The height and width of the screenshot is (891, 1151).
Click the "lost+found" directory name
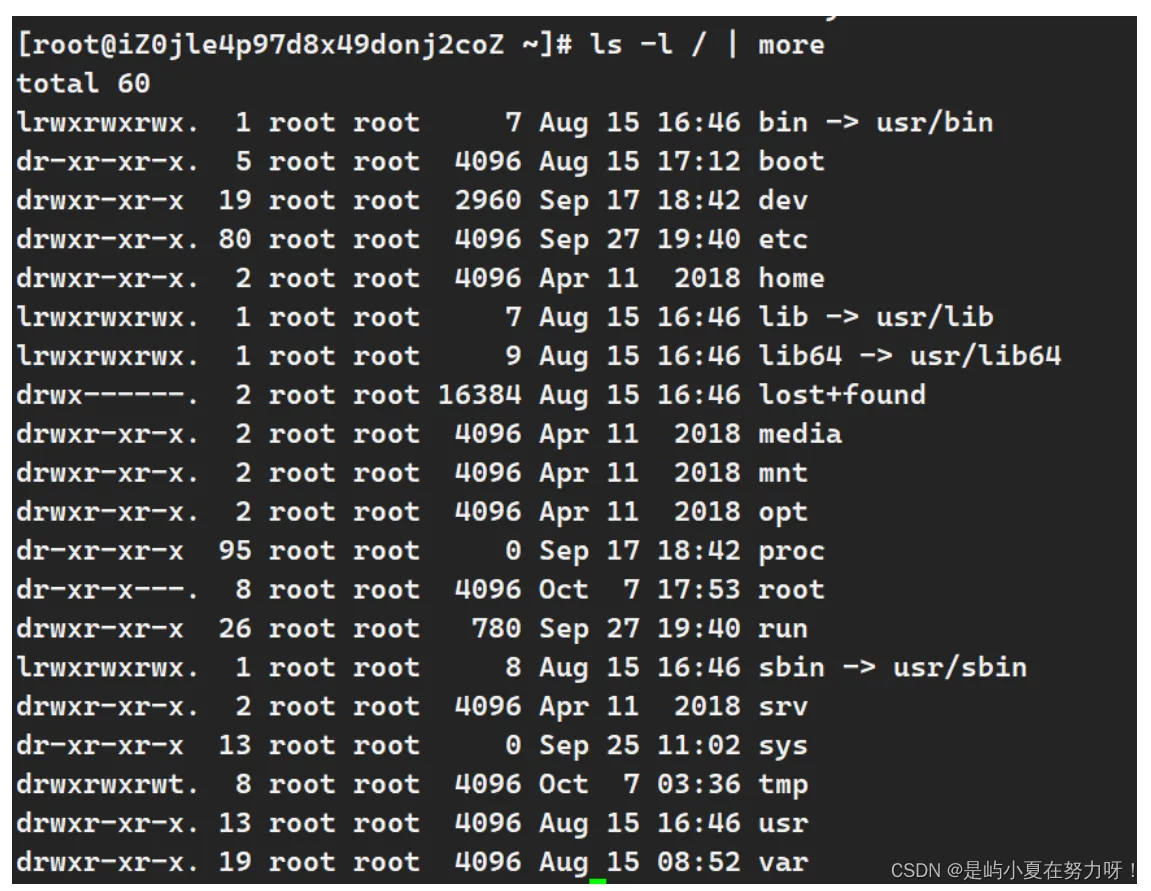click(841, 395)
